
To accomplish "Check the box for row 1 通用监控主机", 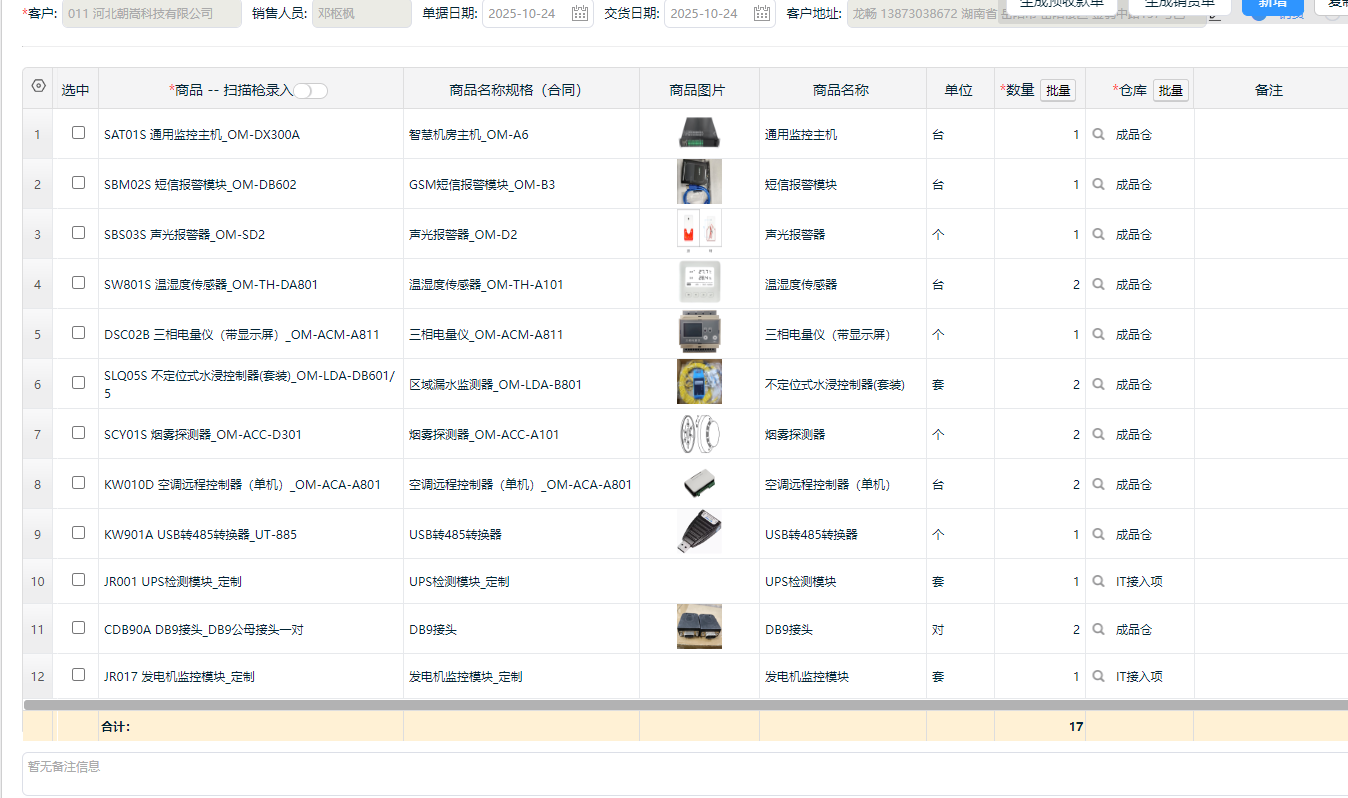I will coord(78,133).
